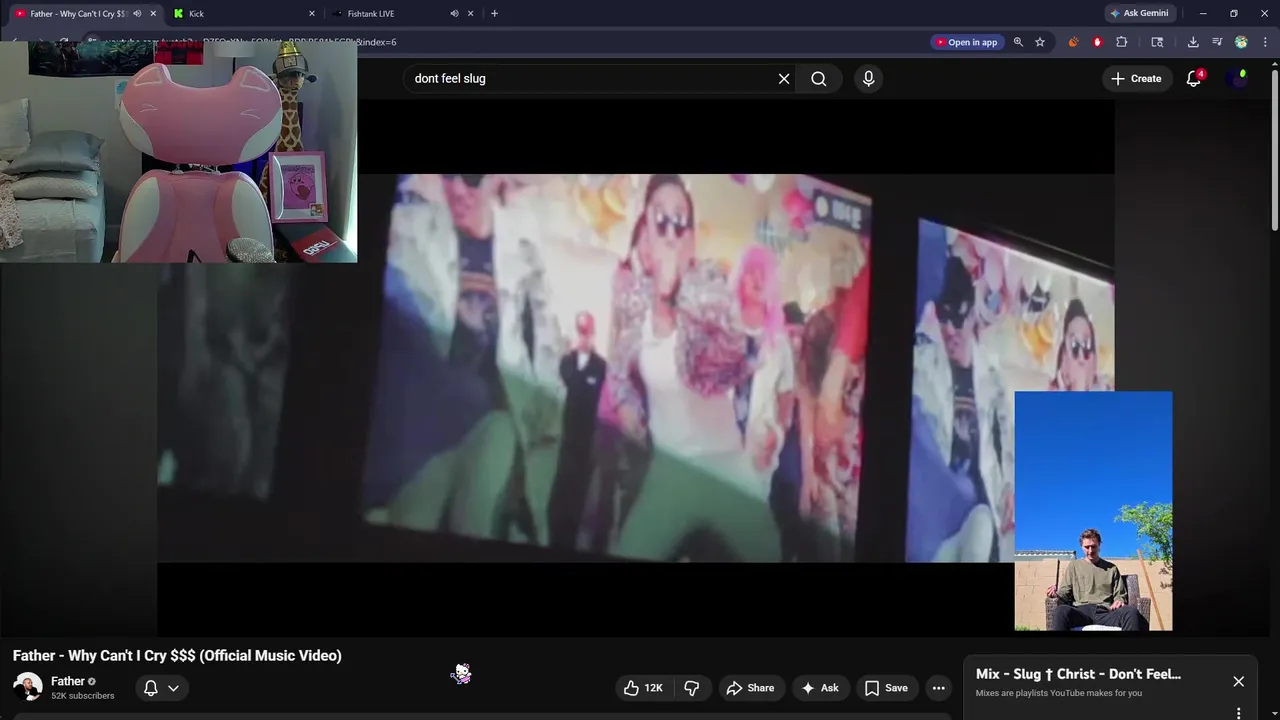Expand the subscription notification chevron
1280x720 pixels.
tap(173, 688)
